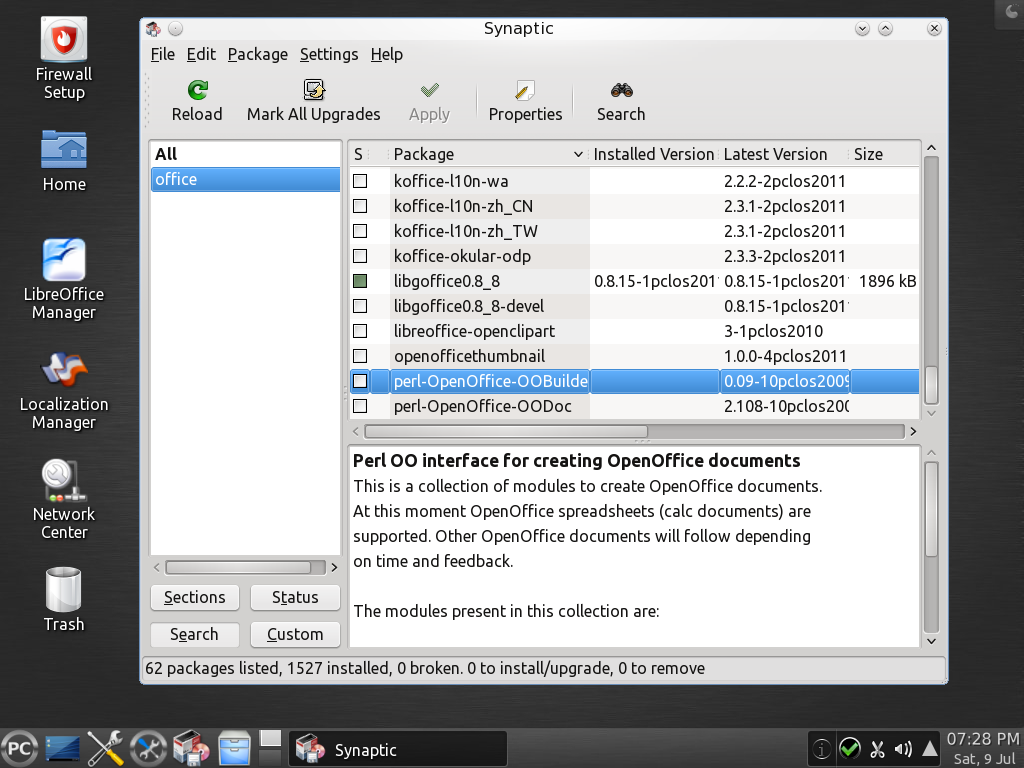Click the scissors clipboard tray icon
The height and width of the screenshot is (768, 1024).
(877, 748)
